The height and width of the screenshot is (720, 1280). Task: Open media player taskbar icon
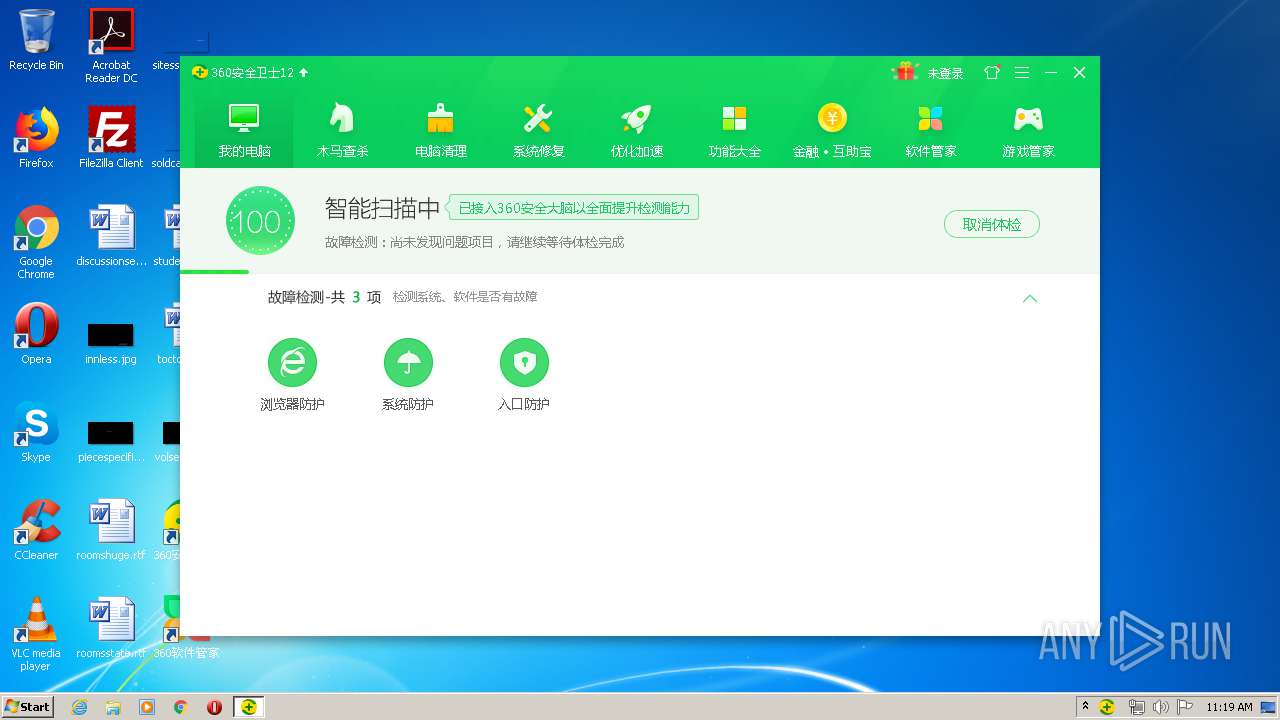(147, 707)
